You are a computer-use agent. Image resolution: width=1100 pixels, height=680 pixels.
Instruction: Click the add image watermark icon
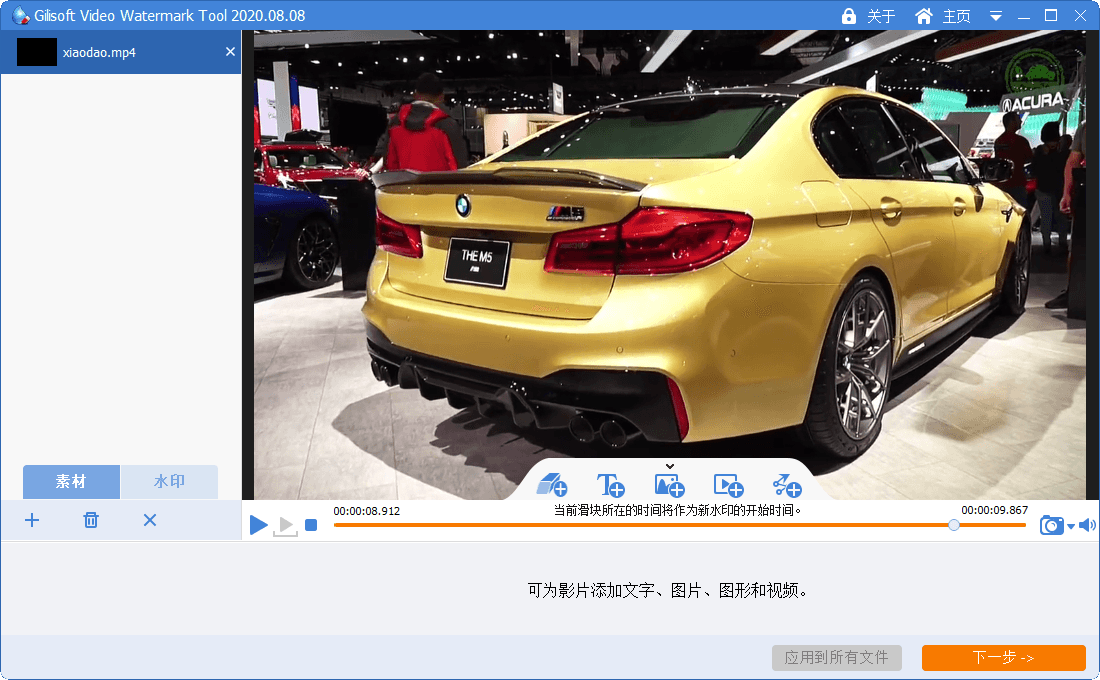point(669,486)
